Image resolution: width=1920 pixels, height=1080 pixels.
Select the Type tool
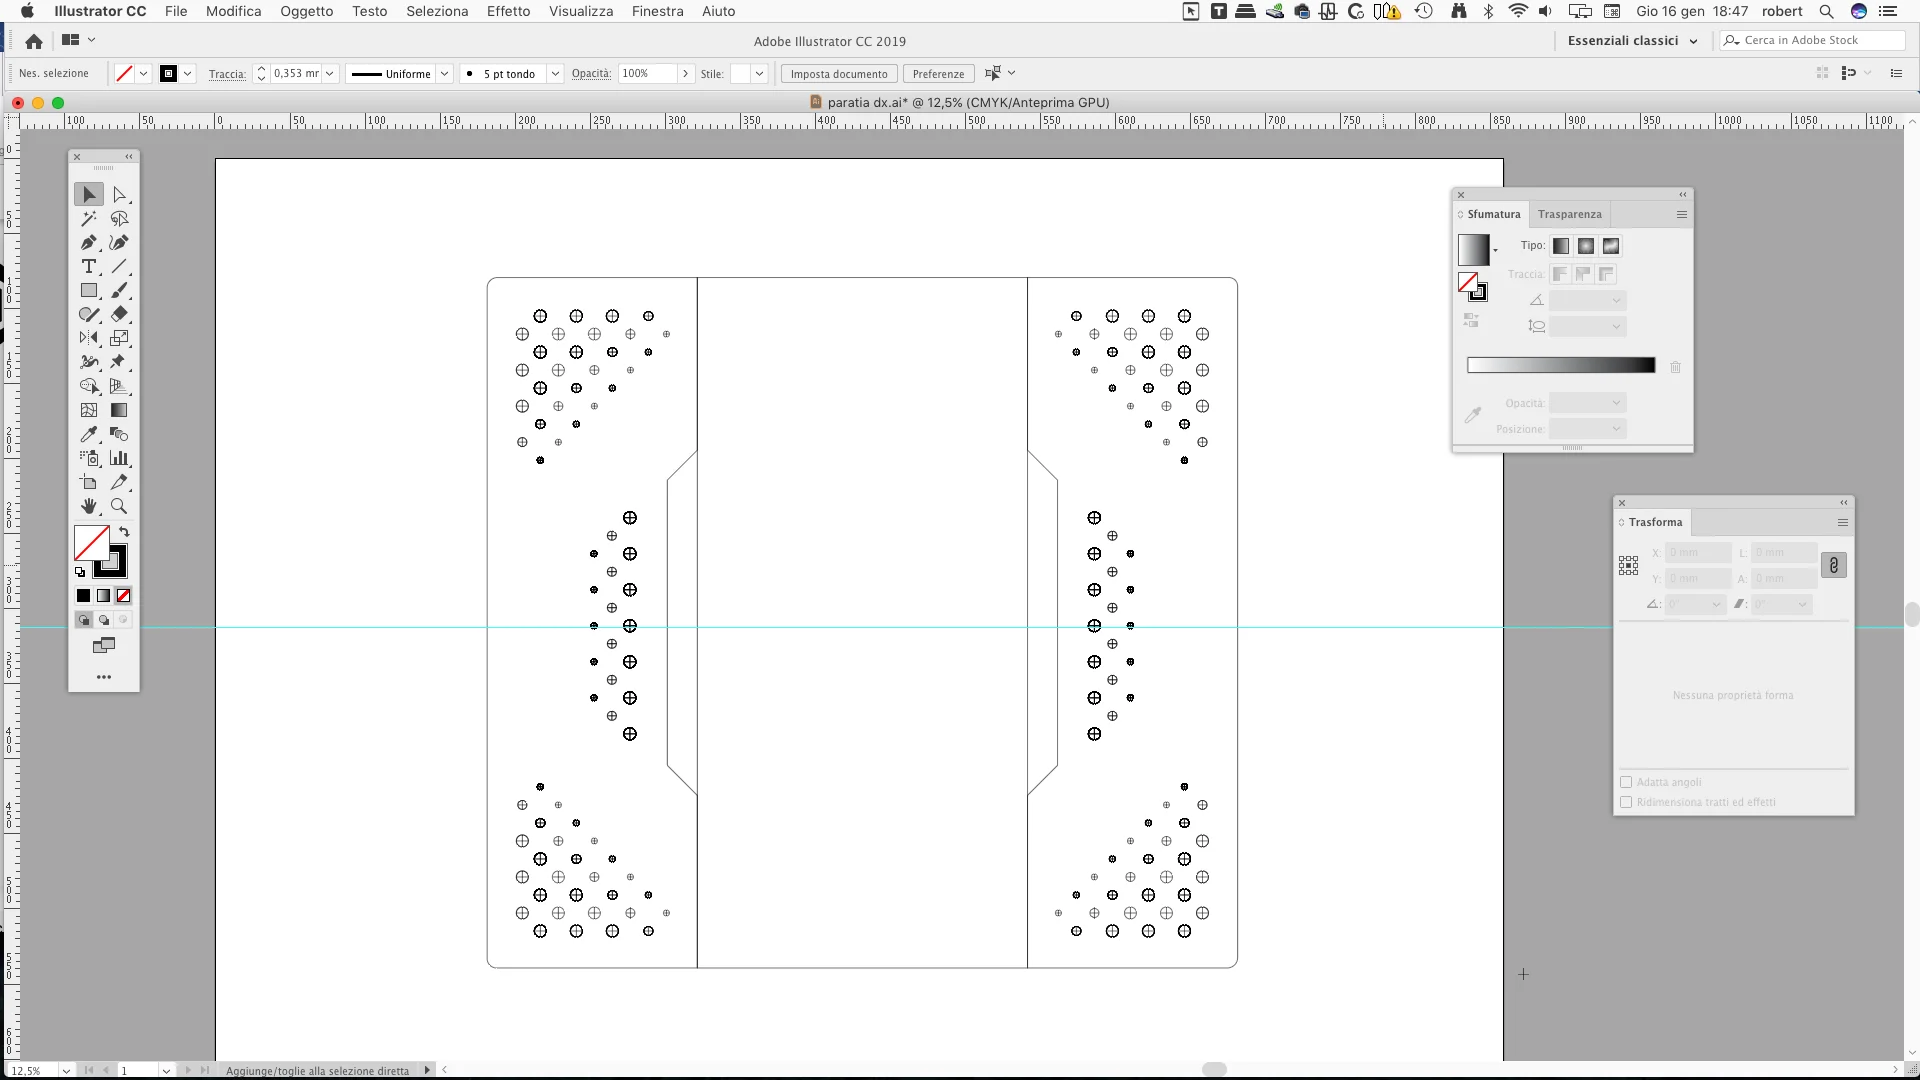tap(89, 266)
